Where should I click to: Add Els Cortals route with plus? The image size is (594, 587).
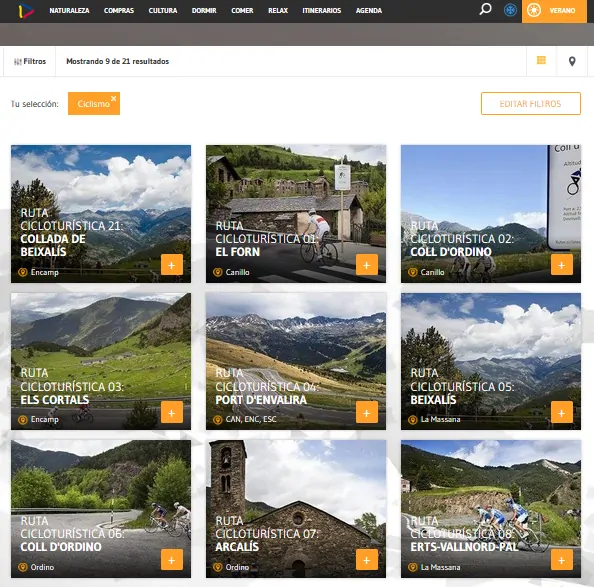[x=172, y=412]
